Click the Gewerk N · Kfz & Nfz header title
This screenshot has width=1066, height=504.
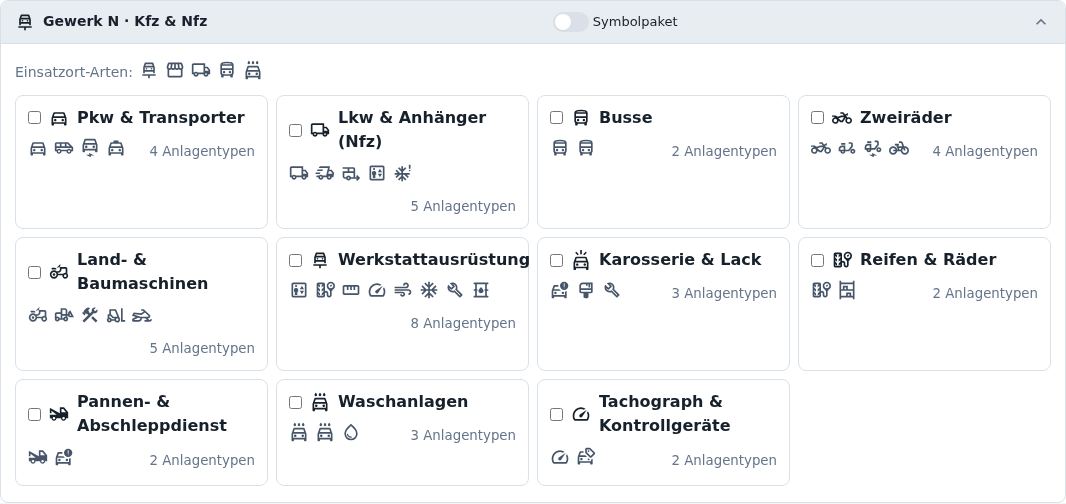(125, 21)
